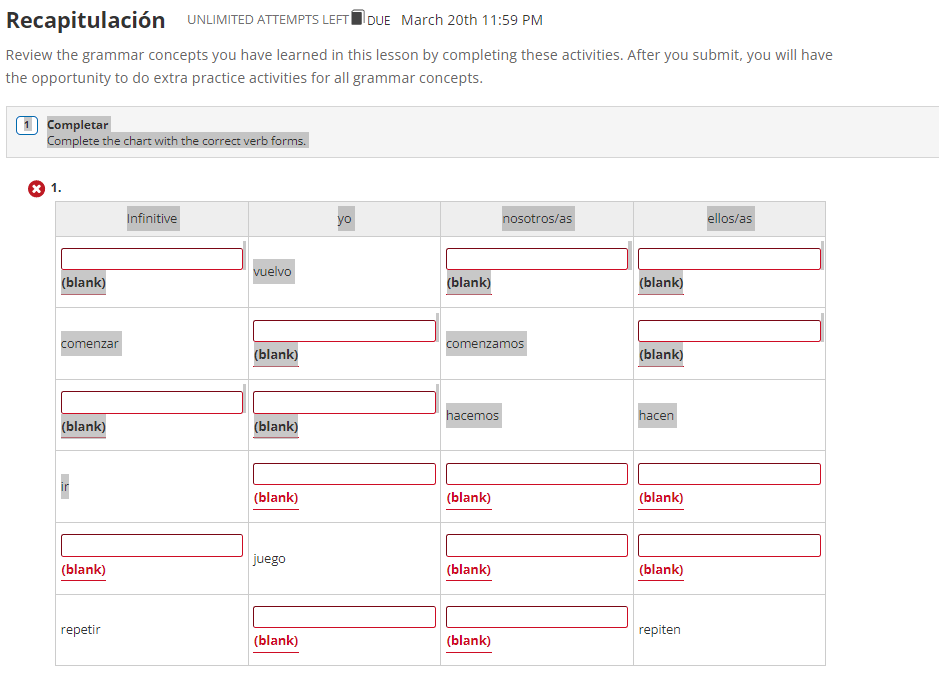Click the infinitive input in juego row
939x674 pixels.
click(152, 545)
